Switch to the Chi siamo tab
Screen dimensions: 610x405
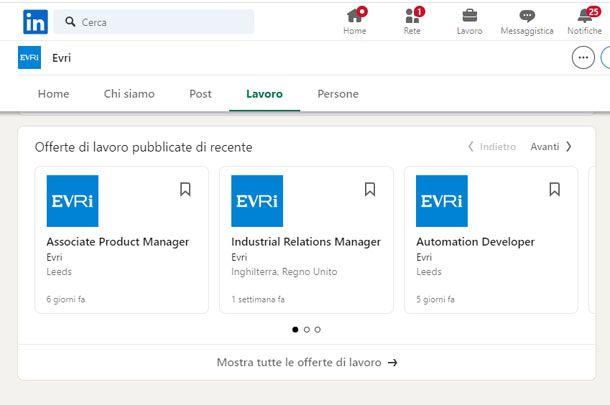[x=129, y=94]
